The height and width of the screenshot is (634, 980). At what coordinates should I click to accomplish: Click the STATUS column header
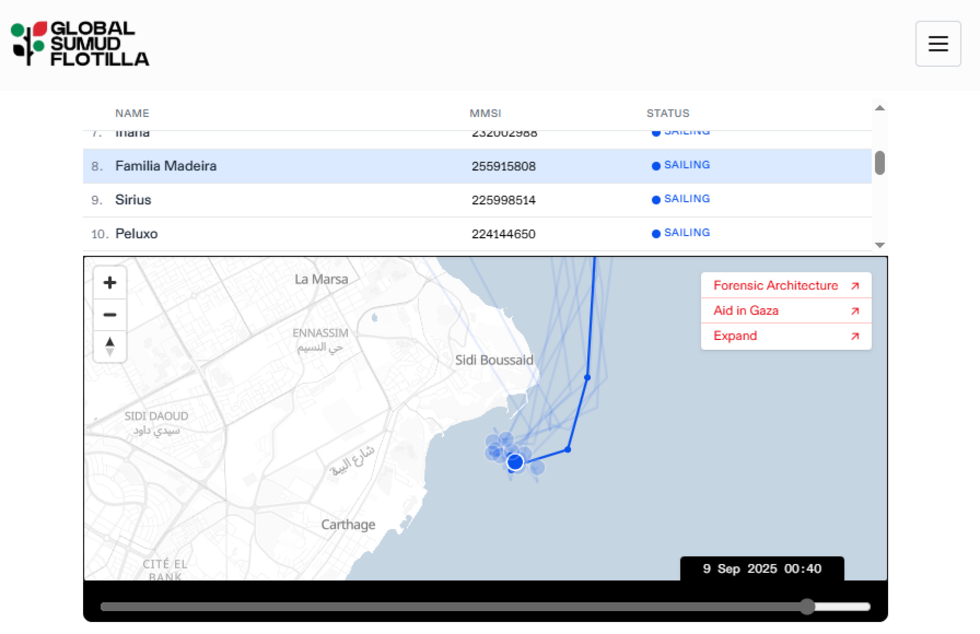pos(667,113)
